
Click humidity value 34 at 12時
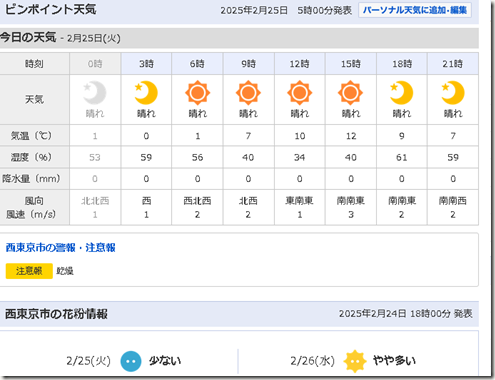[300, 157]
